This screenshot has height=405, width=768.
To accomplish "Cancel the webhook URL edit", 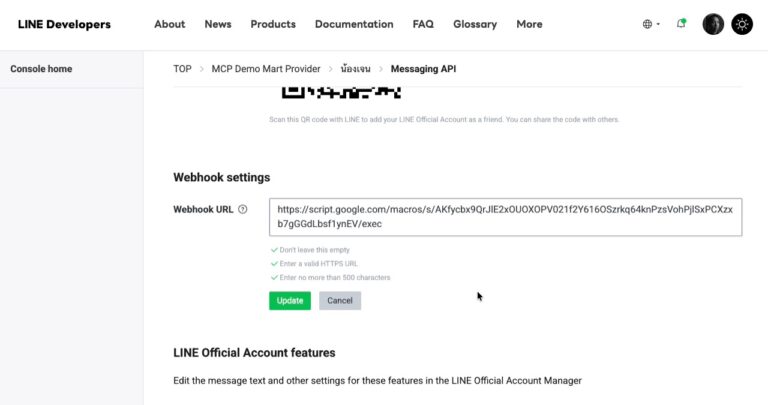I will pos(340,301).
